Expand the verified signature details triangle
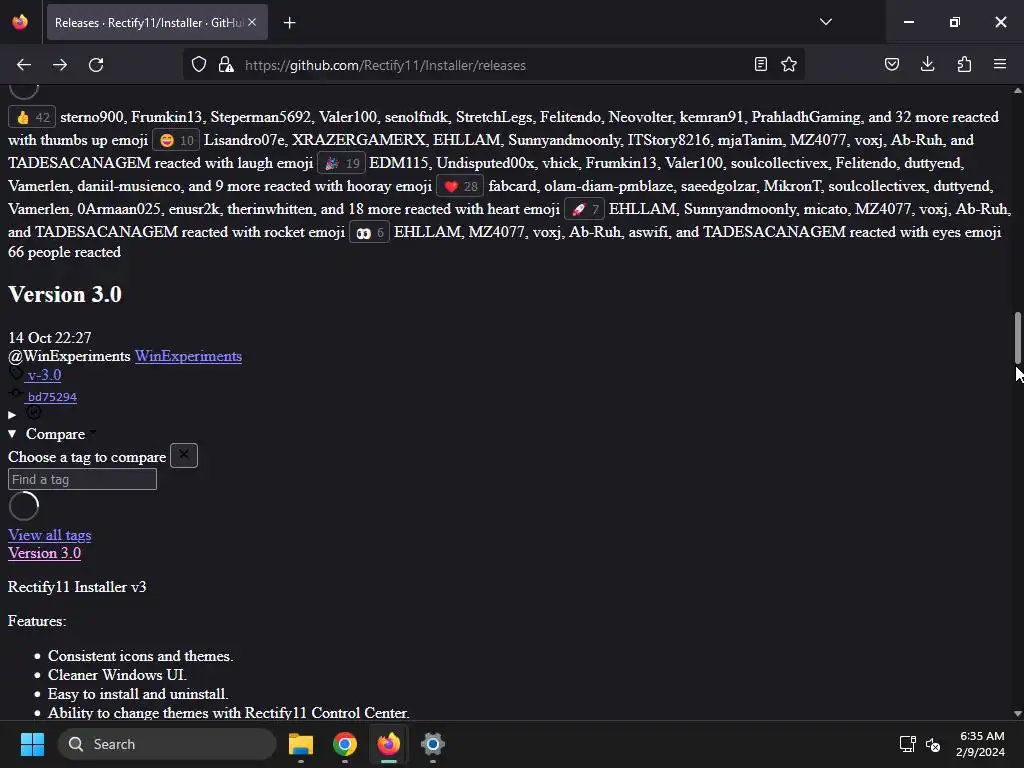 (12, 415)
